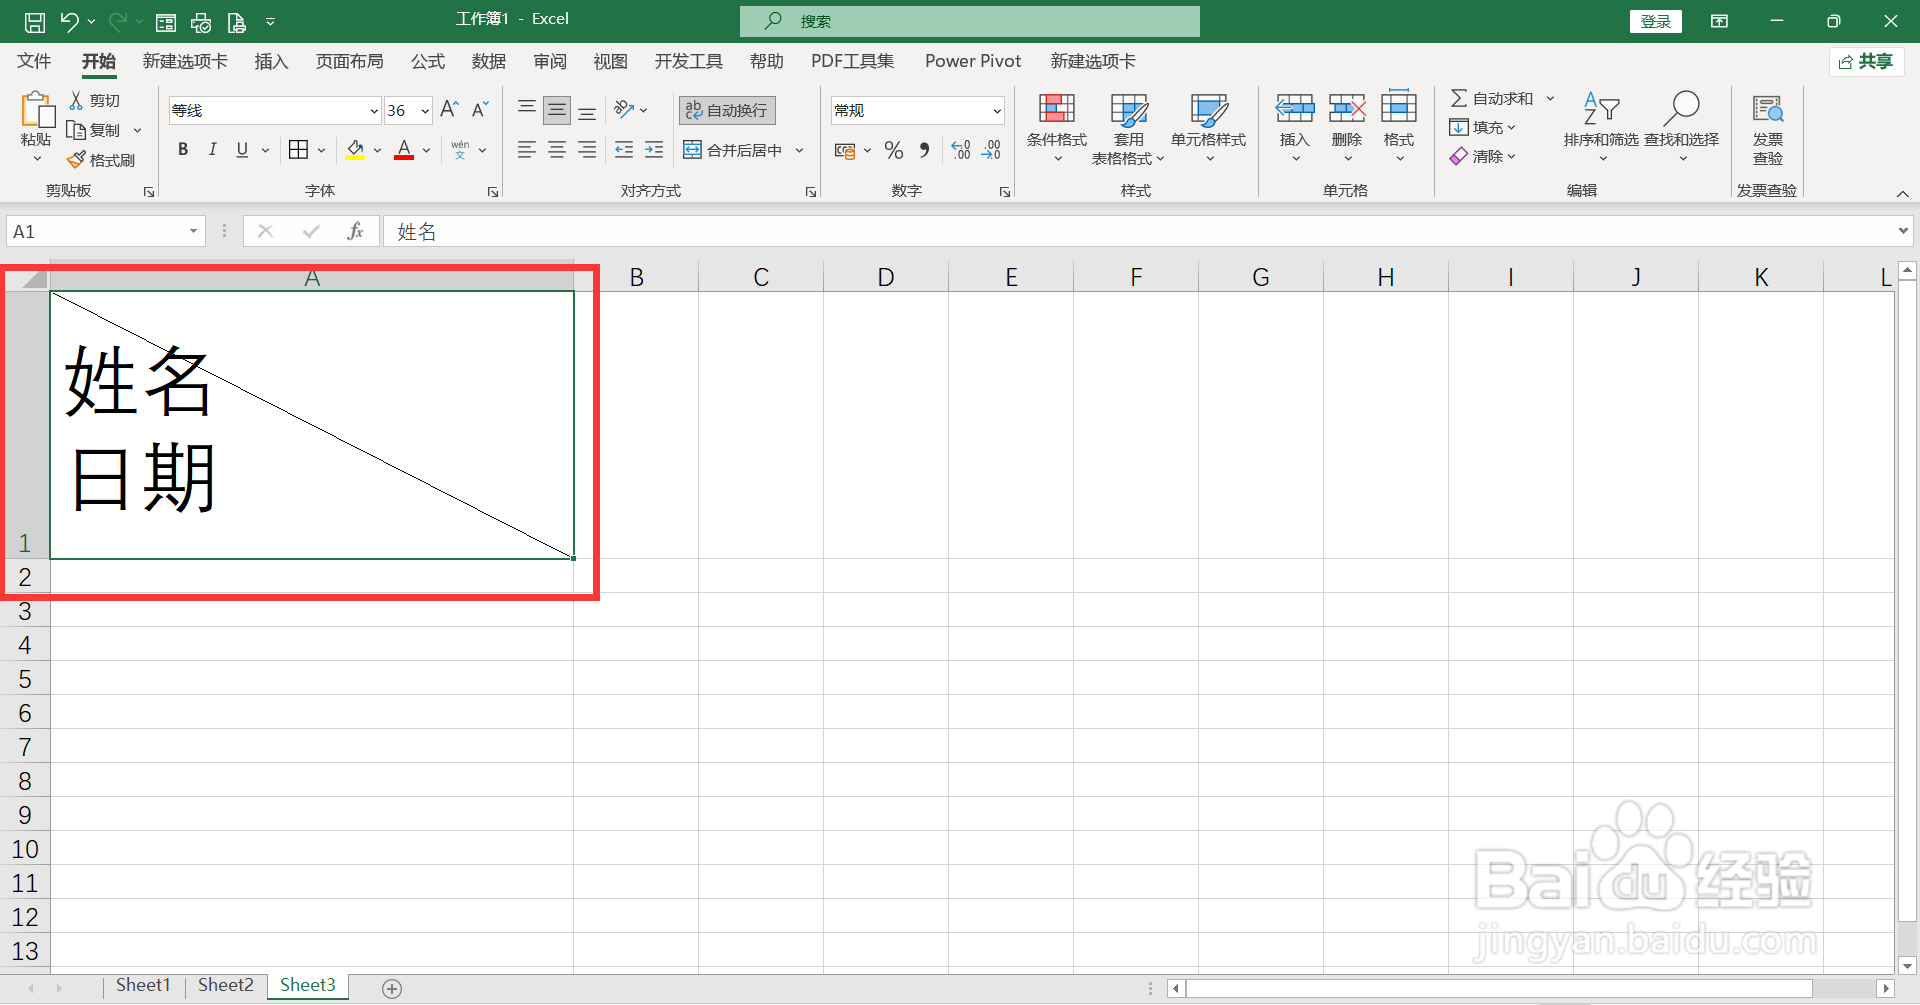The width and height of the screenshot is (1920, 1005).
Task: Click the Cell Styles icon
Action: point(1209,110)
